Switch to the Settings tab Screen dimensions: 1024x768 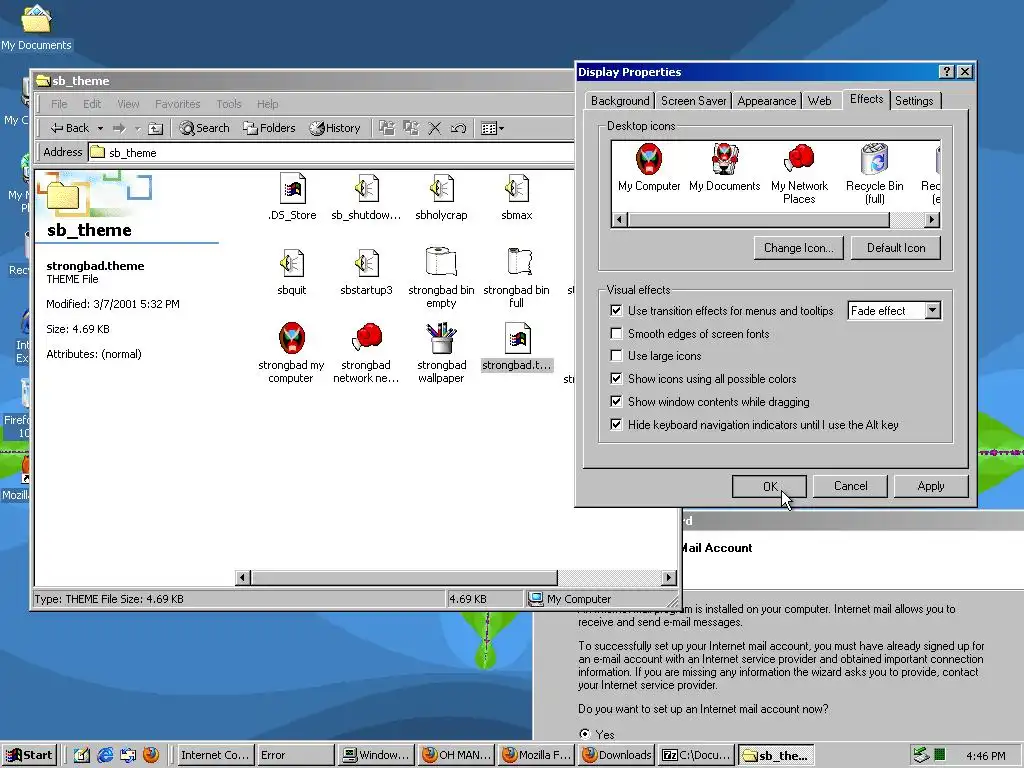coord(914,101)
